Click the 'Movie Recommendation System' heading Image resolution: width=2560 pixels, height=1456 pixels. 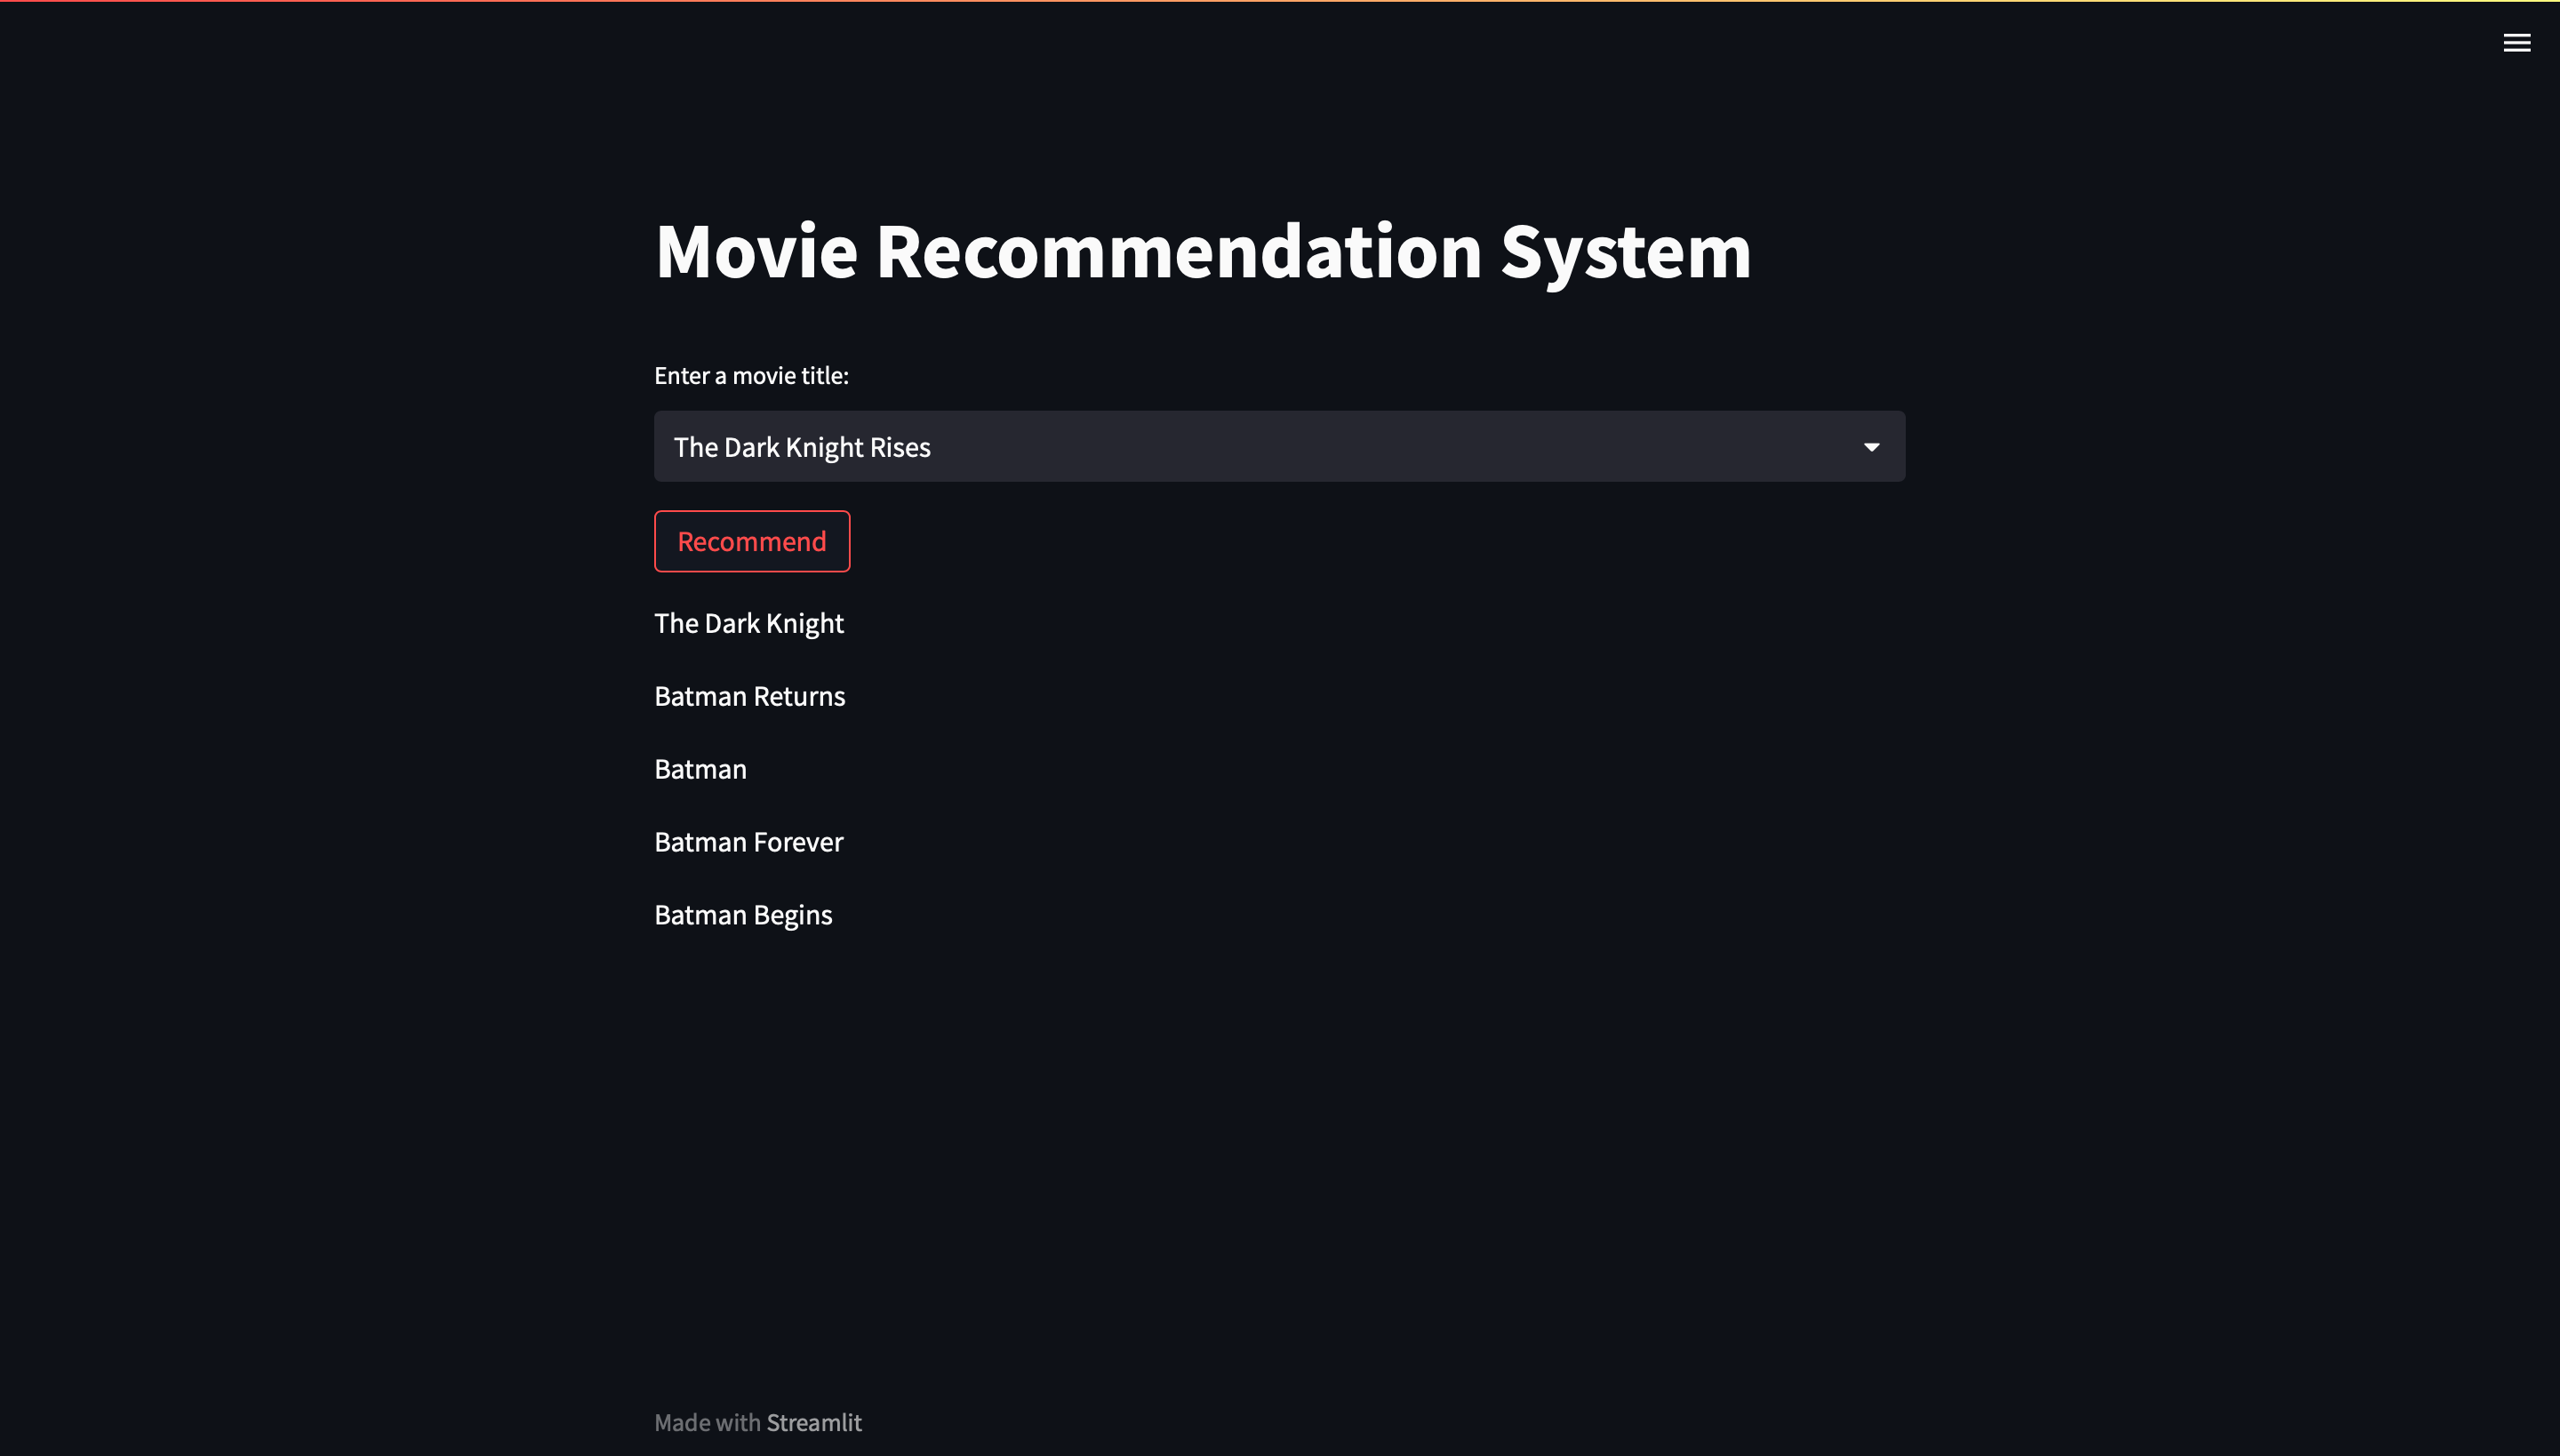[x=1202, y=251]
